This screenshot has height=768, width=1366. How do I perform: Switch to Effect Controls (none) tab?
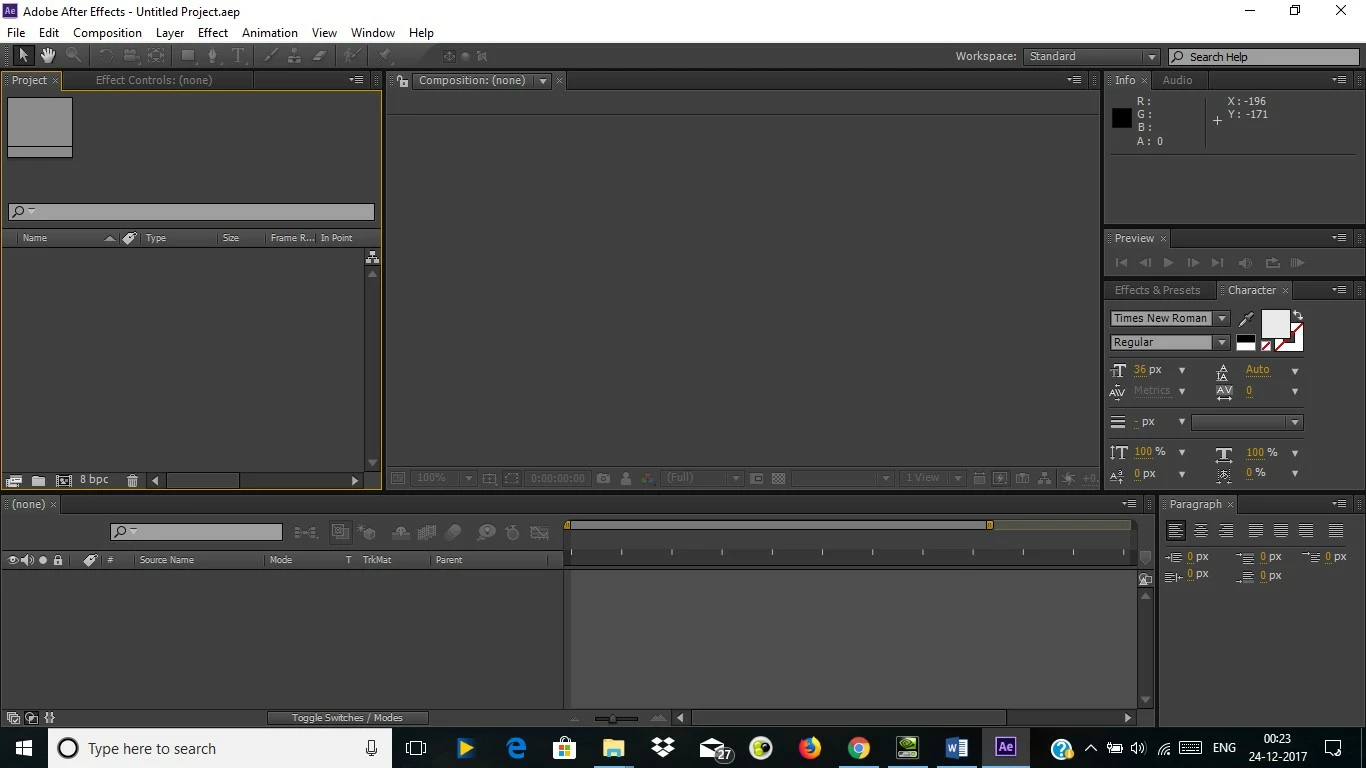click(x=154, y=80)
